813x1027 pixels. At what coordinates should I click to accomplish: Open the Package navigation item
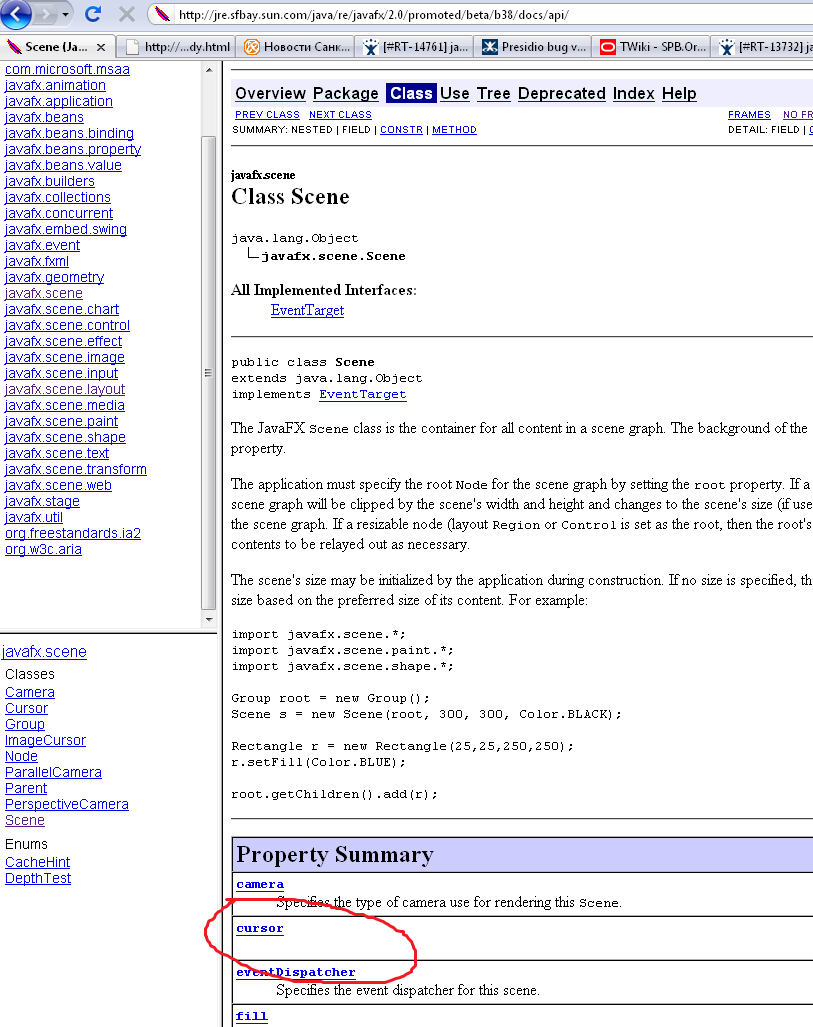pyautogui.click(x=345, y=93)
